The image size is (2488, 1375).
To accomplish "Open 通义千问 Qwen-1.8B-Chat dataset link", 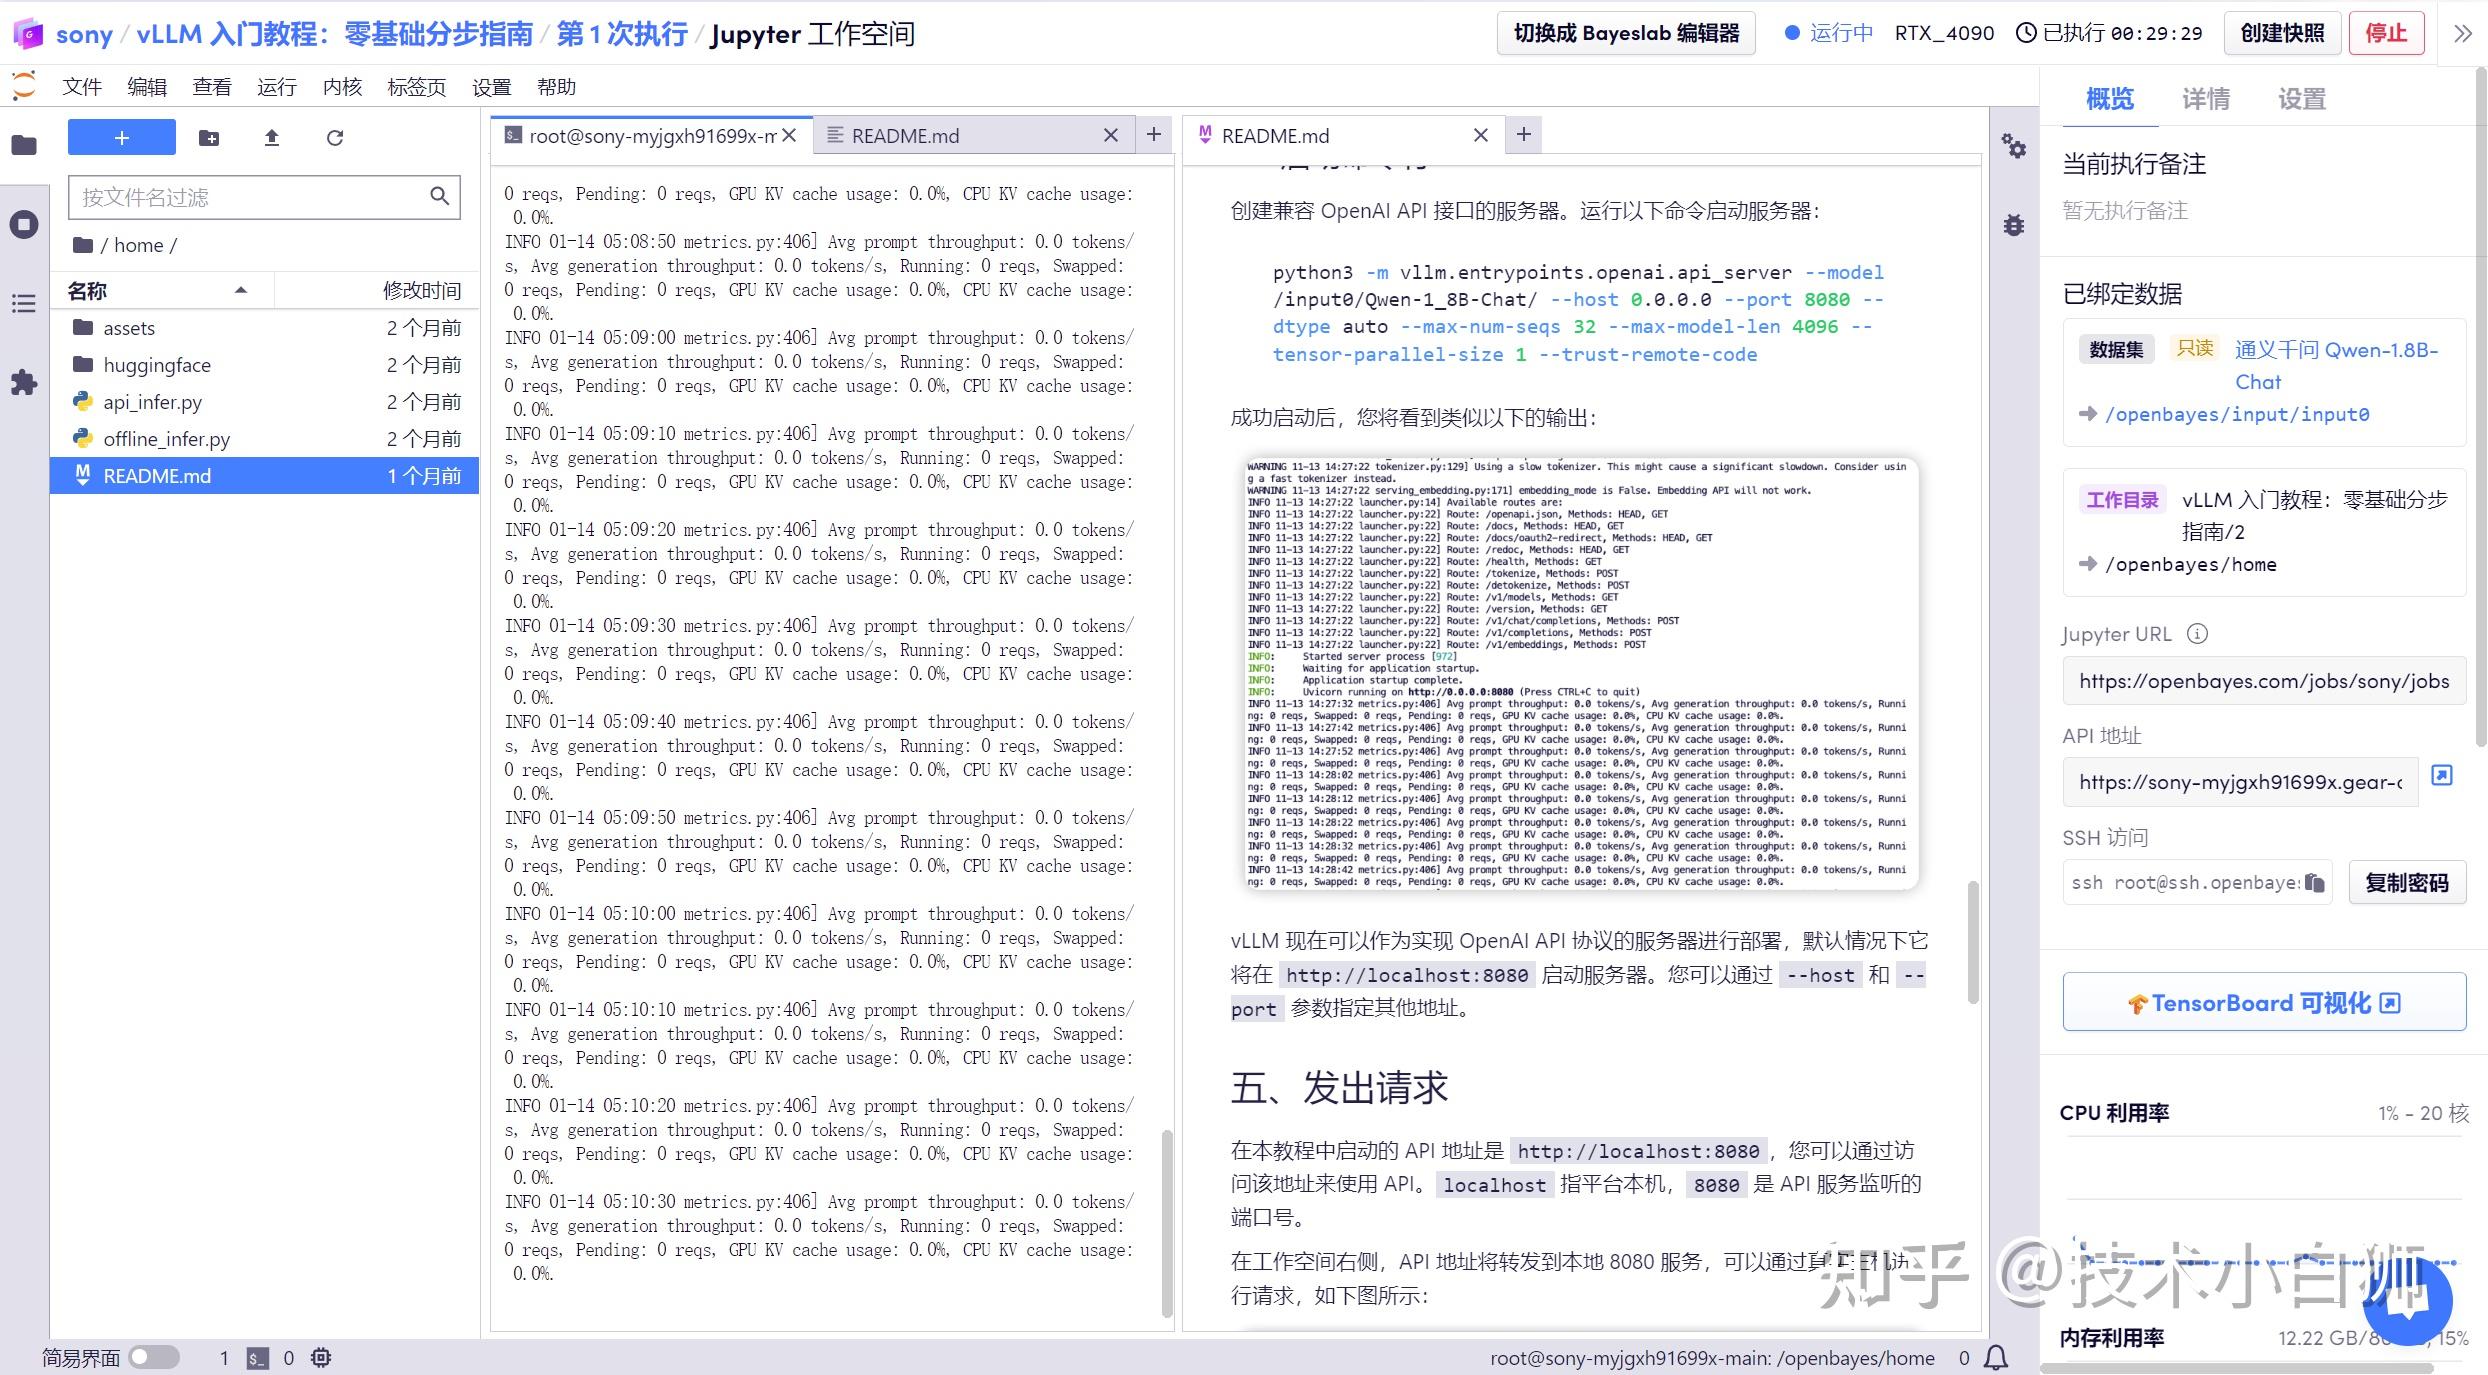I will pyautogui.click(x=2336, y=365).
